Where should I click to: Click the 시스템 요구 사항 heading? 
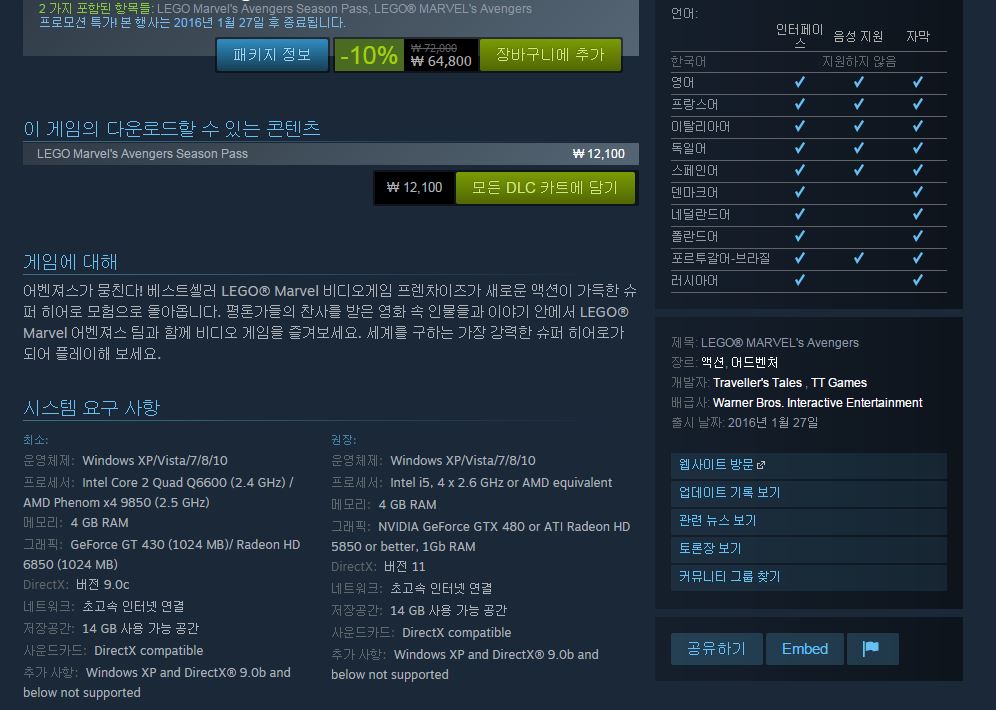click(91, 407)
